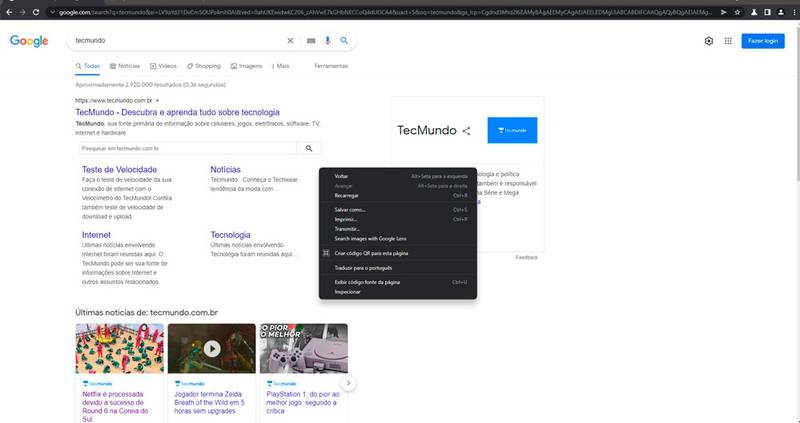This screenshot has height=423, width=800.
Task: Click the QR code icon in context menu
Action: tap(326, 253)
